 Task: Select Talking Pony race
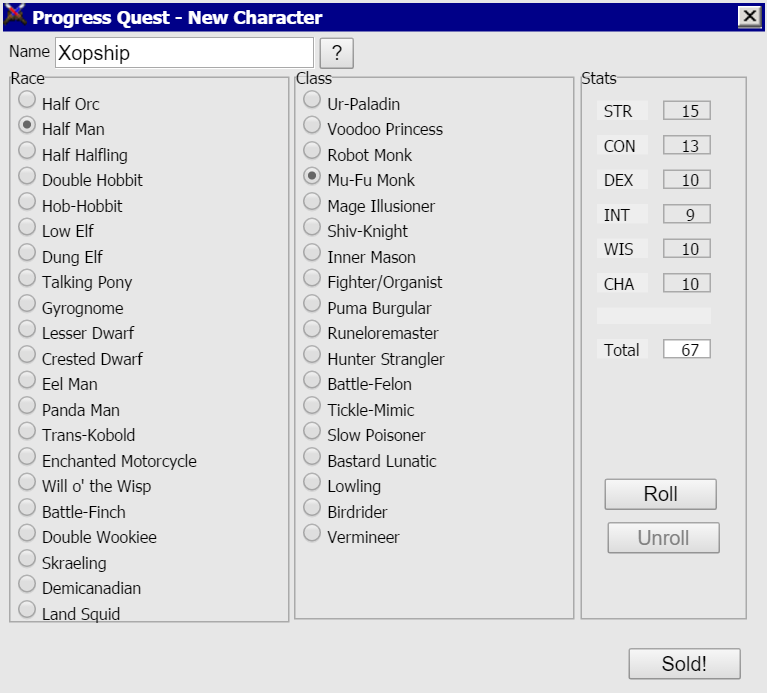click(x=27, y=278)
